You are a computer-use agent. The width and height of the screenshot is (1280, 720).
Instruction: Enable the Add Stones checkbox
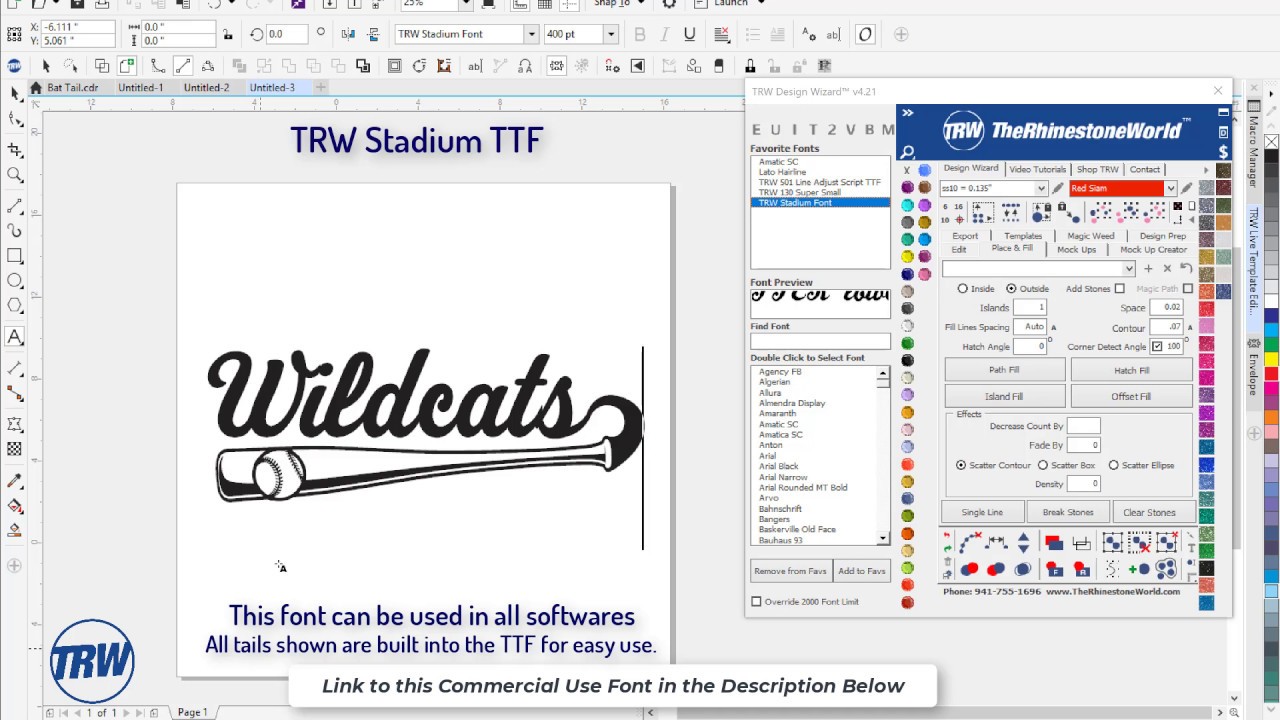pyautogui.click(x=1119, y=289)
